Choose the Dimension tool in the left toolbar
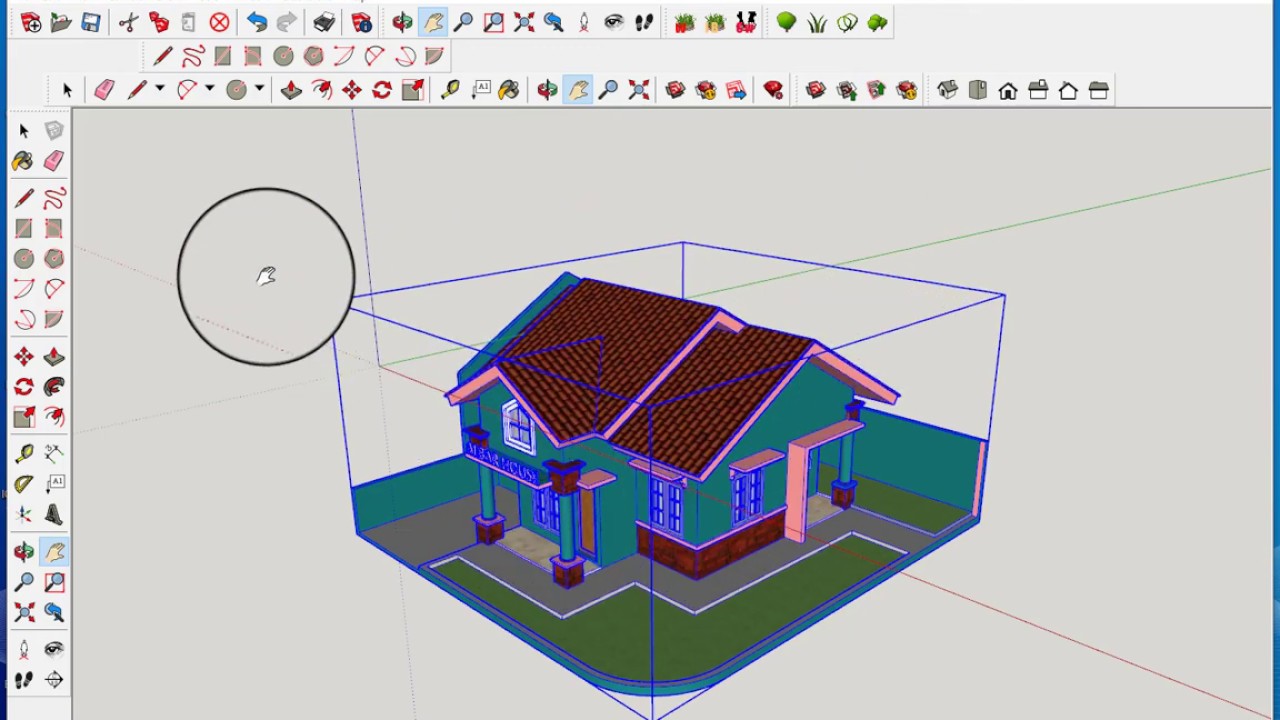The height and width of the screenshot is (720, 1280). point(54,454)
